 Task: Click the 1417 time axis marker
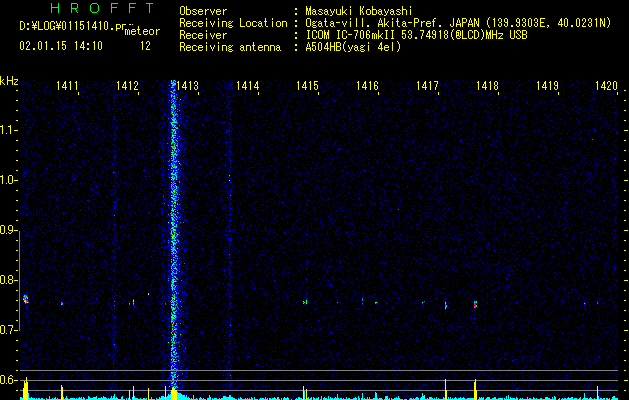pyautogui.click(x=427, y=85)
